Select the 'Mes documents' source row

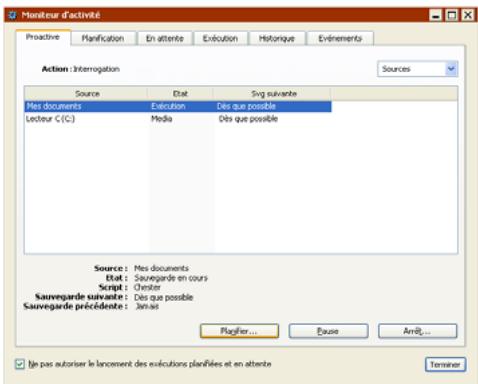[178, 106]
